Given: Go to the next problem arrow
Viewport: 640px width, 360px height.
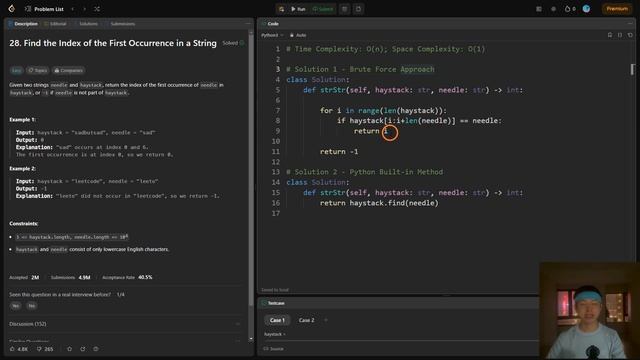Looking at the screenshot, I should (84, 9).
